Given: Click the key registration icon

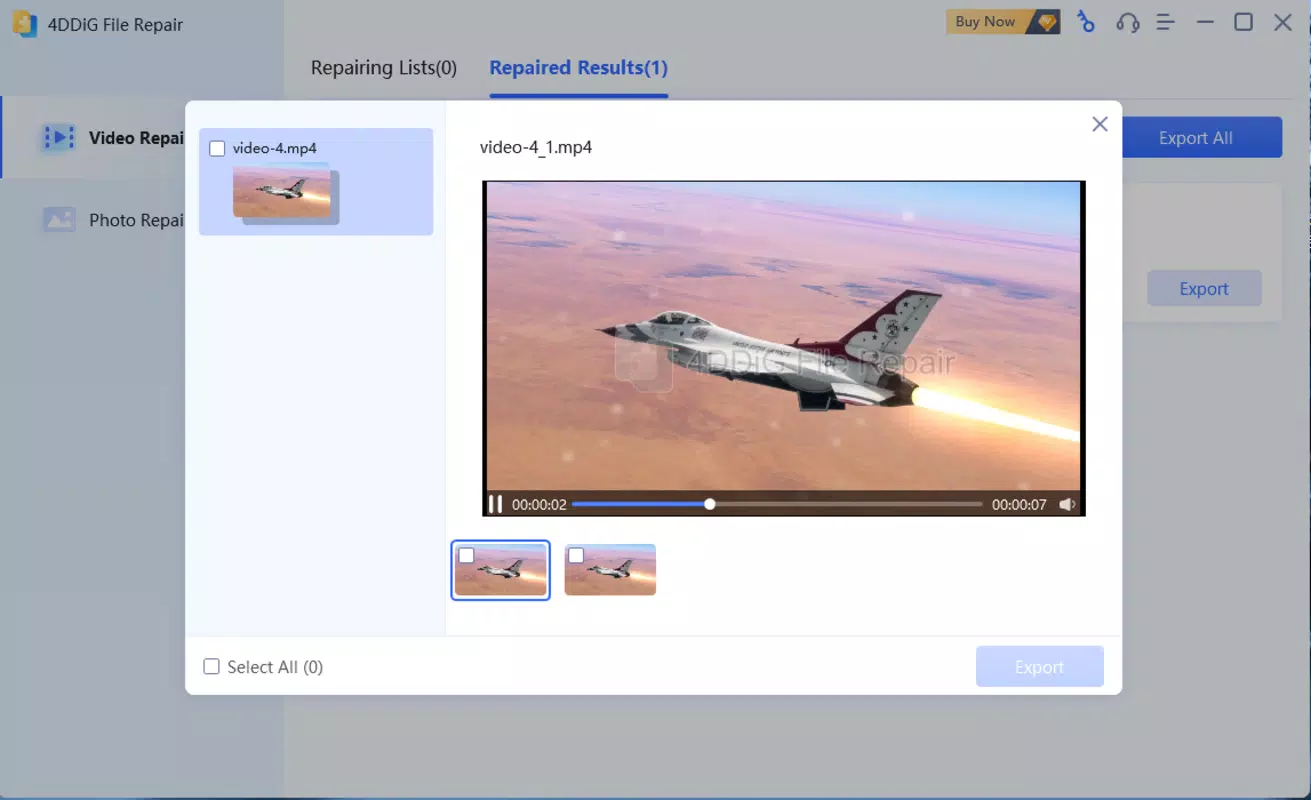Looking at the screenshot, I should tap(1086, 22).
